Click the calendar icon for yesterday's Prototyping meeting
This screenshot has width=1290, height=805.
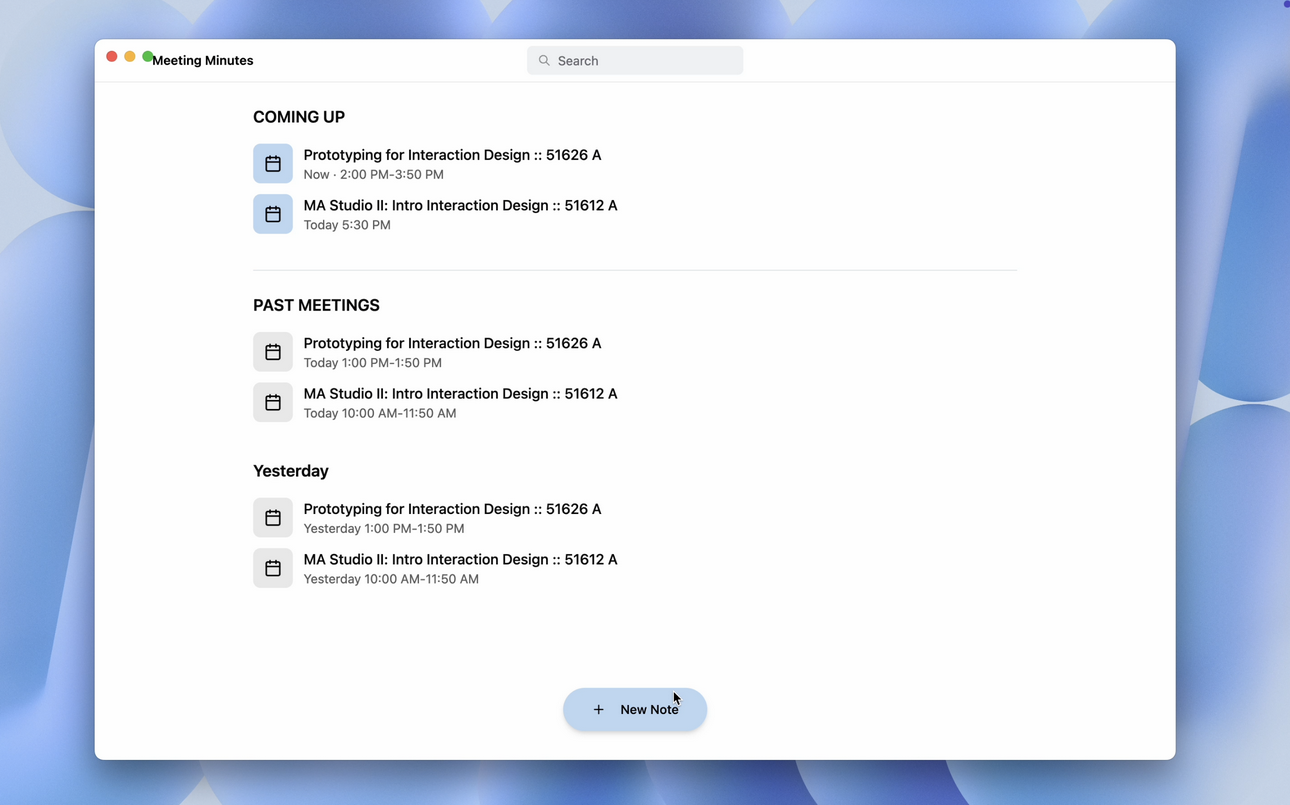[273, 517]
